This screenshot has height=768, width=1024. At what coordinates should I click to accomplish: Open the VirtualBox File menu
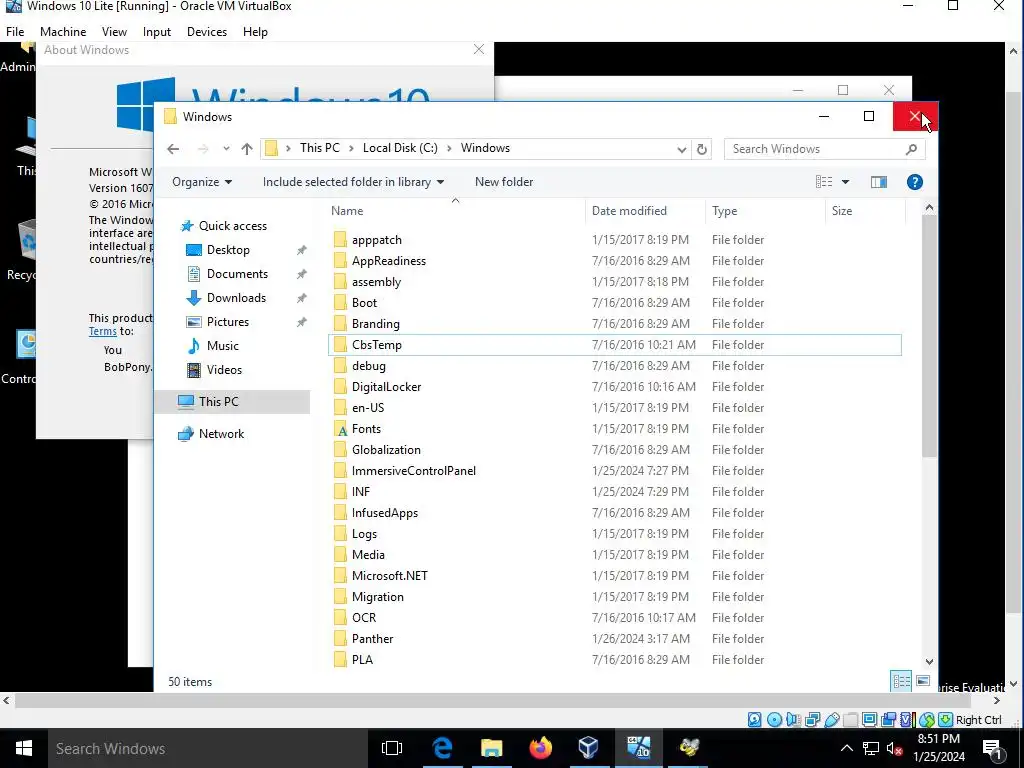point(15,32)
